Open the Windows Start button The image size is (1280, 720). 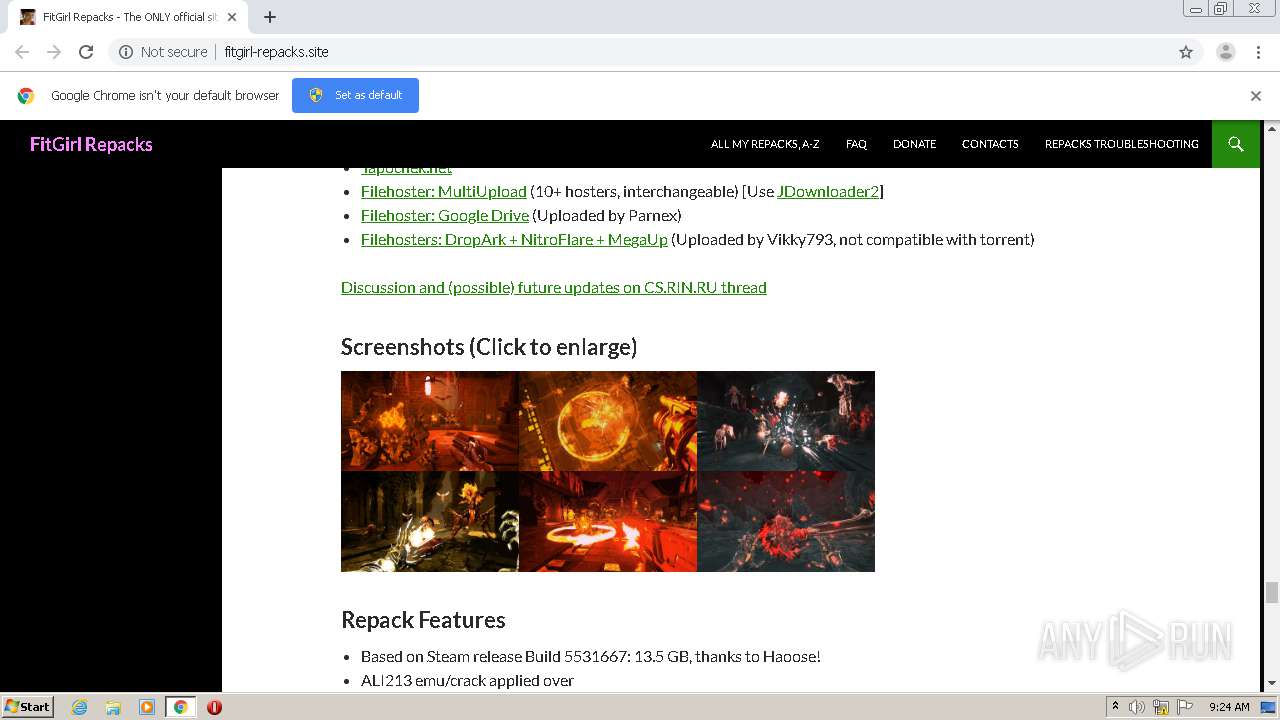coord(27,707)
